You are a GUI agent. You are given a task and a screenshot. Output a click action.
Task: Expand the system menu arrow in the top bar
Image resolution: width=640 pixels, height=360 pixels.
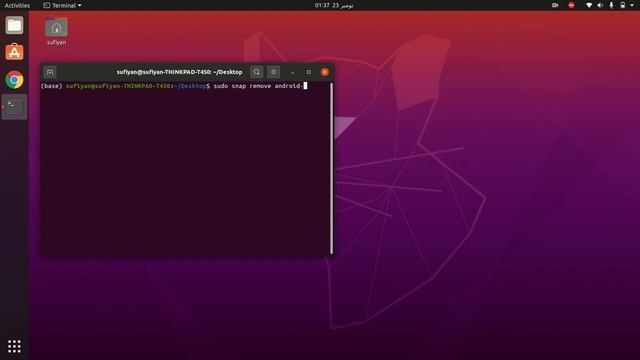pos(632,5)
